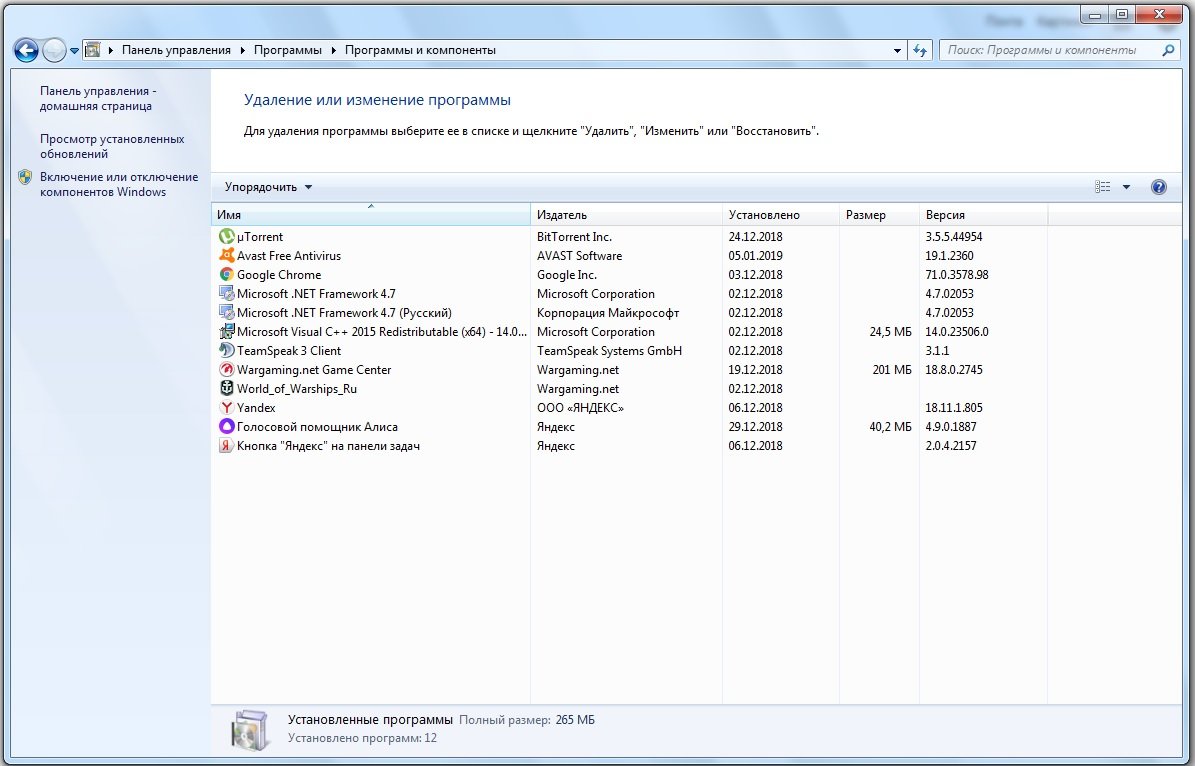
Task: Go back with the Back arrow button
Action: pyautogui.click(x=26, y=50)
